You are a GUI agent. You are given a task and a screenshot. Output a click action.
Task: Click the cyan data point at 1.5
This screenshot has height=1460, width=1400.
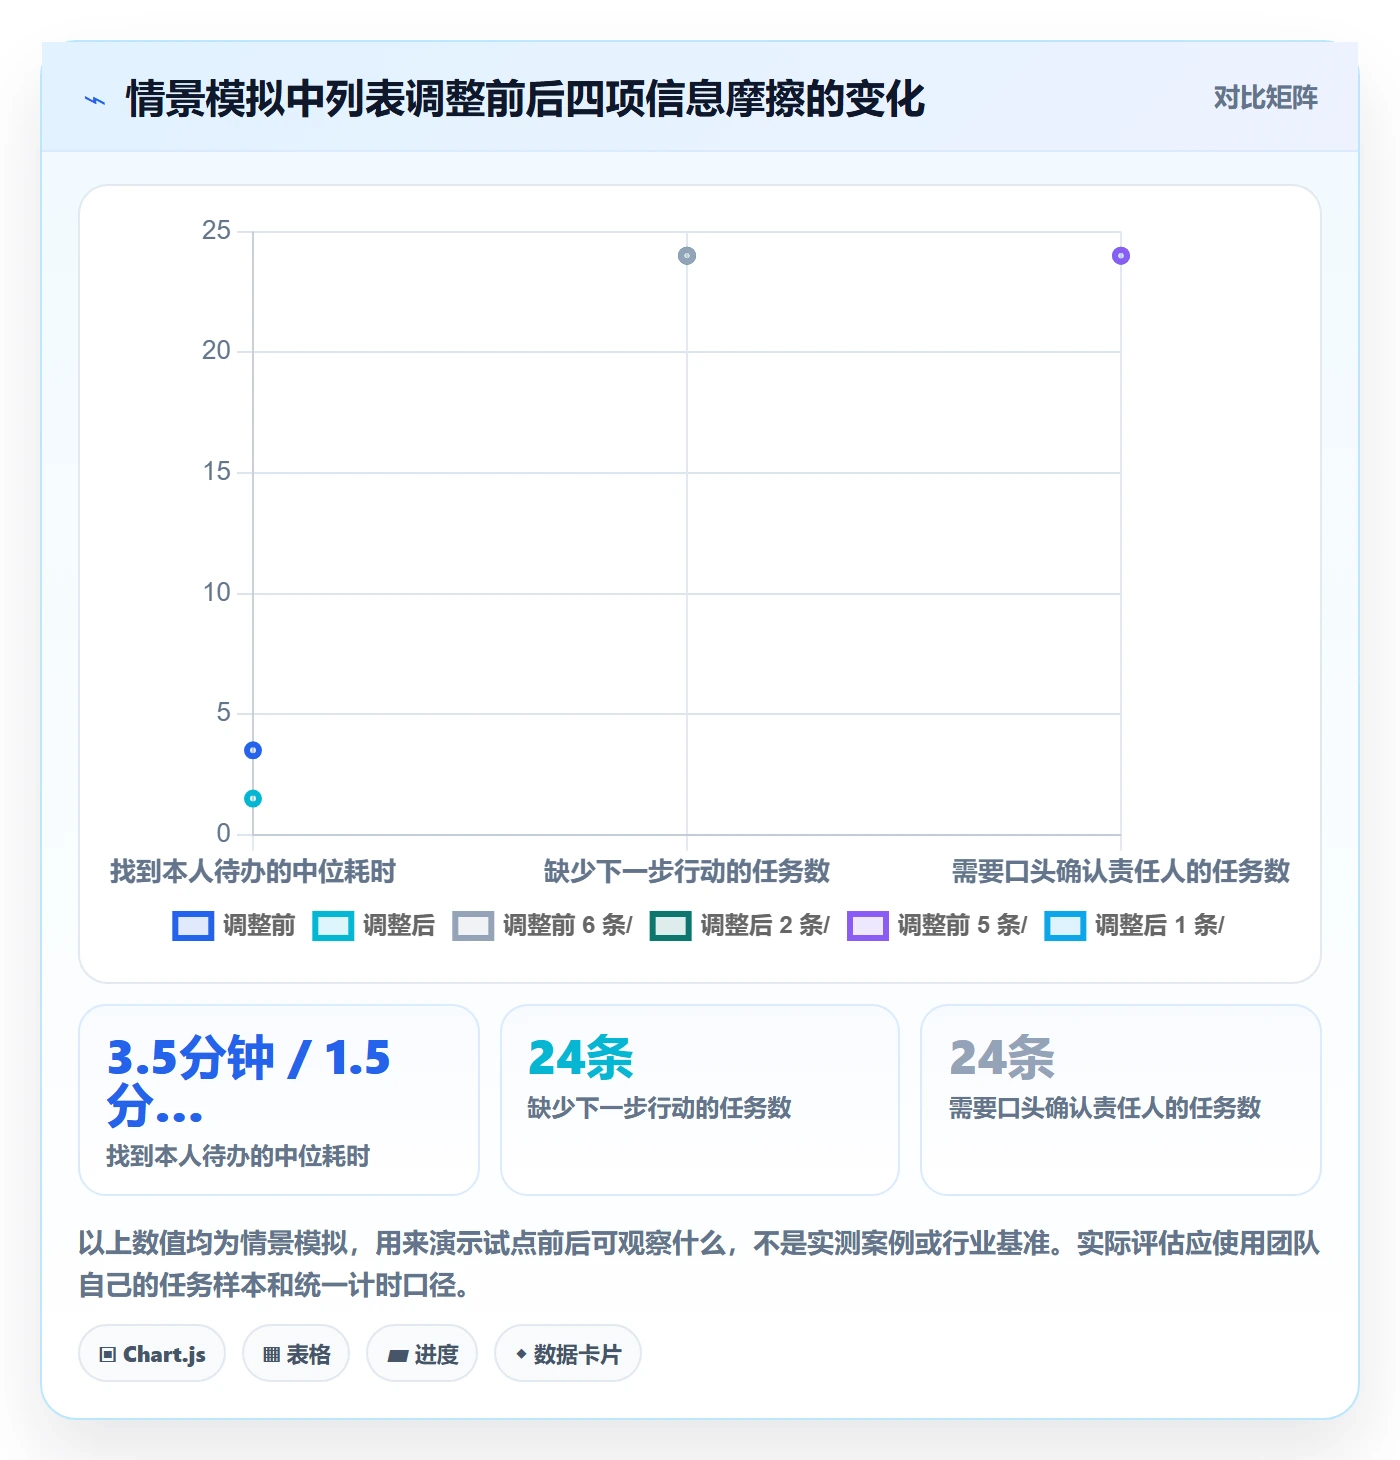[x=253, y=798]
